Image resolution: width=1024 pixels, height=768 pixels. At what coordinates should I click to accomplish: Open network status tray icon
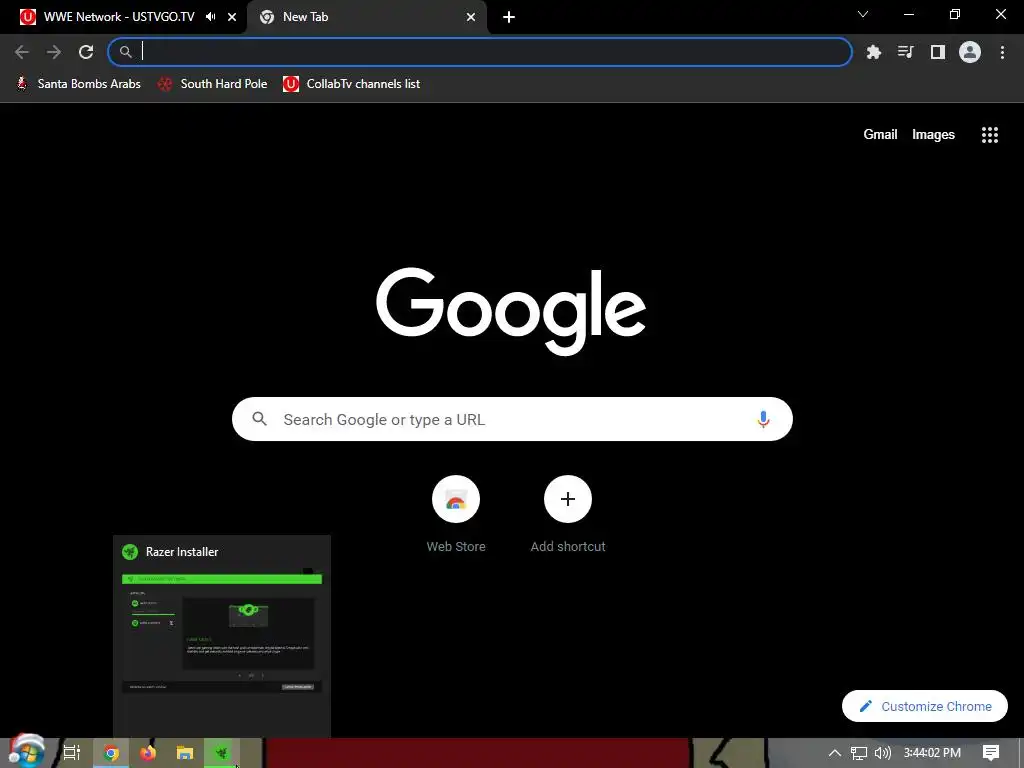point(859,753)
